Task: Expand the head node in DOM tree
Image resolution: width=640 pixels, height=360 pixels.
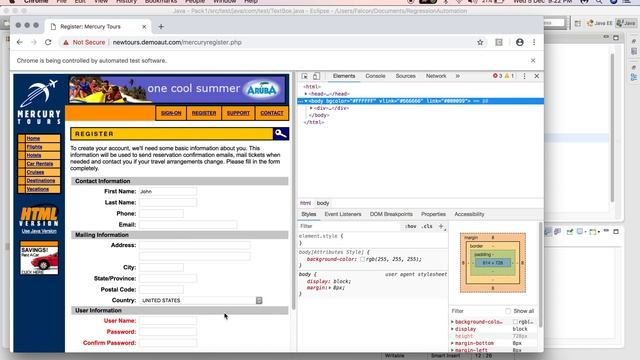Action: pyautogui.click(x=306, y=94)
